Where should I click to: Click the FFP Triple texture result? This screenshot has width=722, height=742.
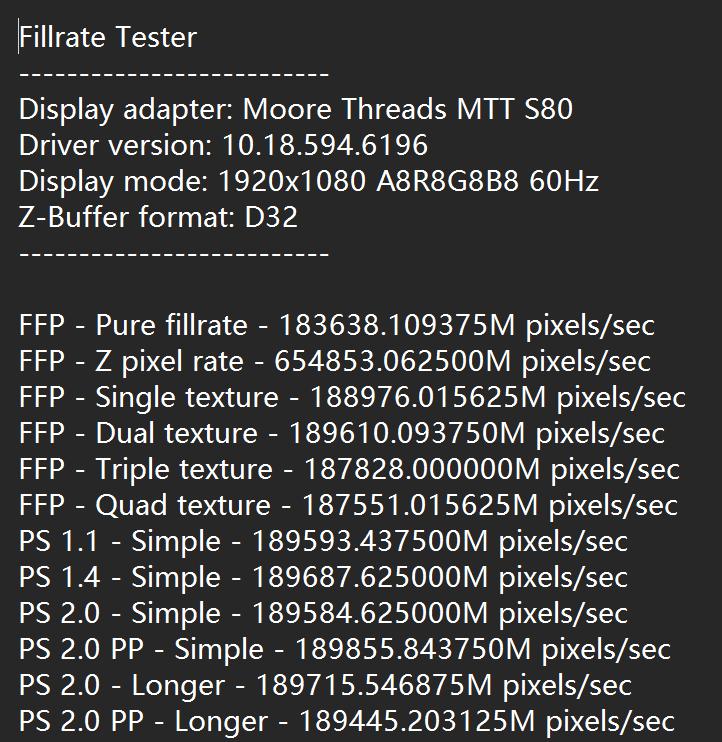coord(349,470)
